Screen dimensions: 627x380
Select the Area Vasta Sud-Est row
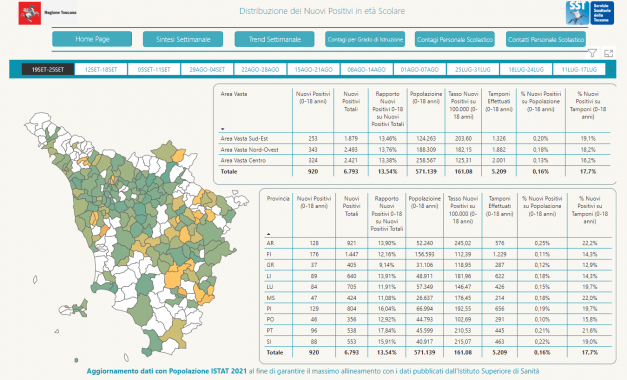pyautogui.click(x=415, y=138)
